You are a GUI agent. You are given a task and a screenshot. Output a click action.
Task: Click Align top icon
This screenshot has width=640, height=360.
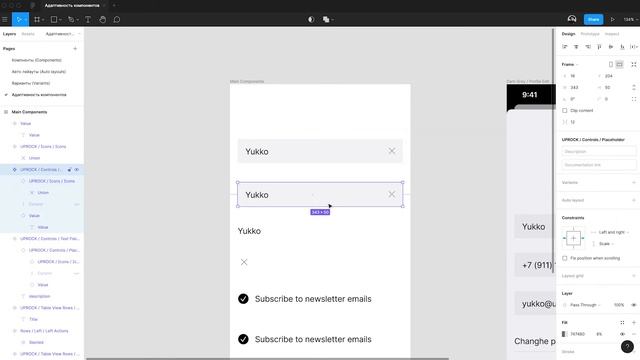coord(599,47)
